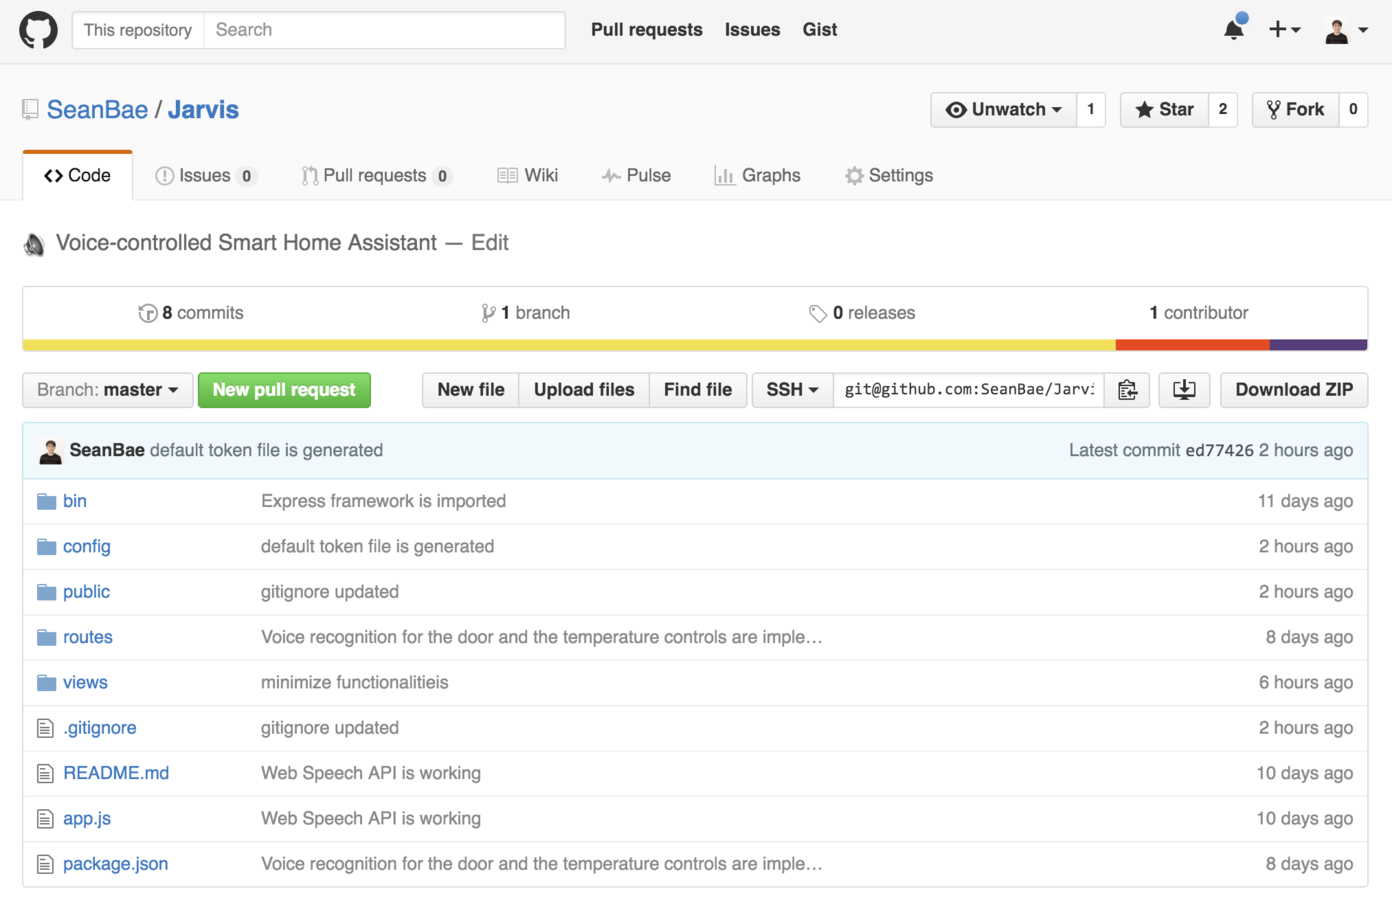
Task: Open the views folder icon
Action: (x=46, y=682)
